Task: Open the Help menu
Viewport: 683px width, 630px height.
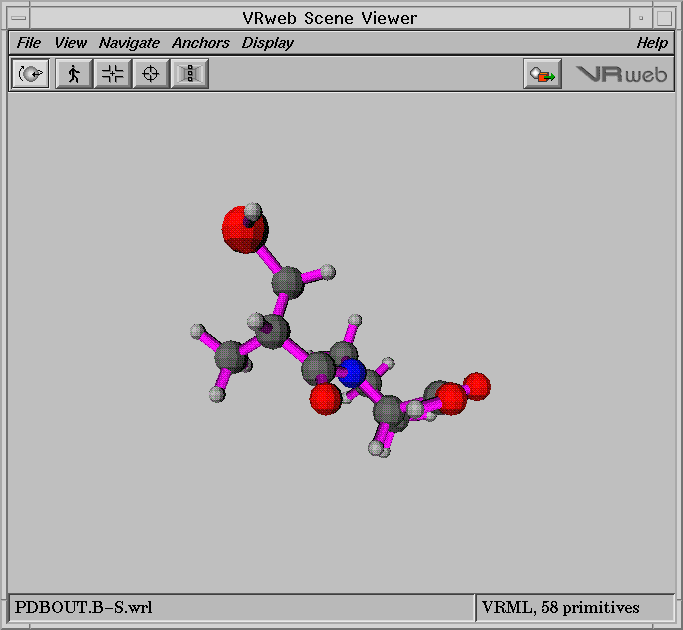Action: click(652, 43)
